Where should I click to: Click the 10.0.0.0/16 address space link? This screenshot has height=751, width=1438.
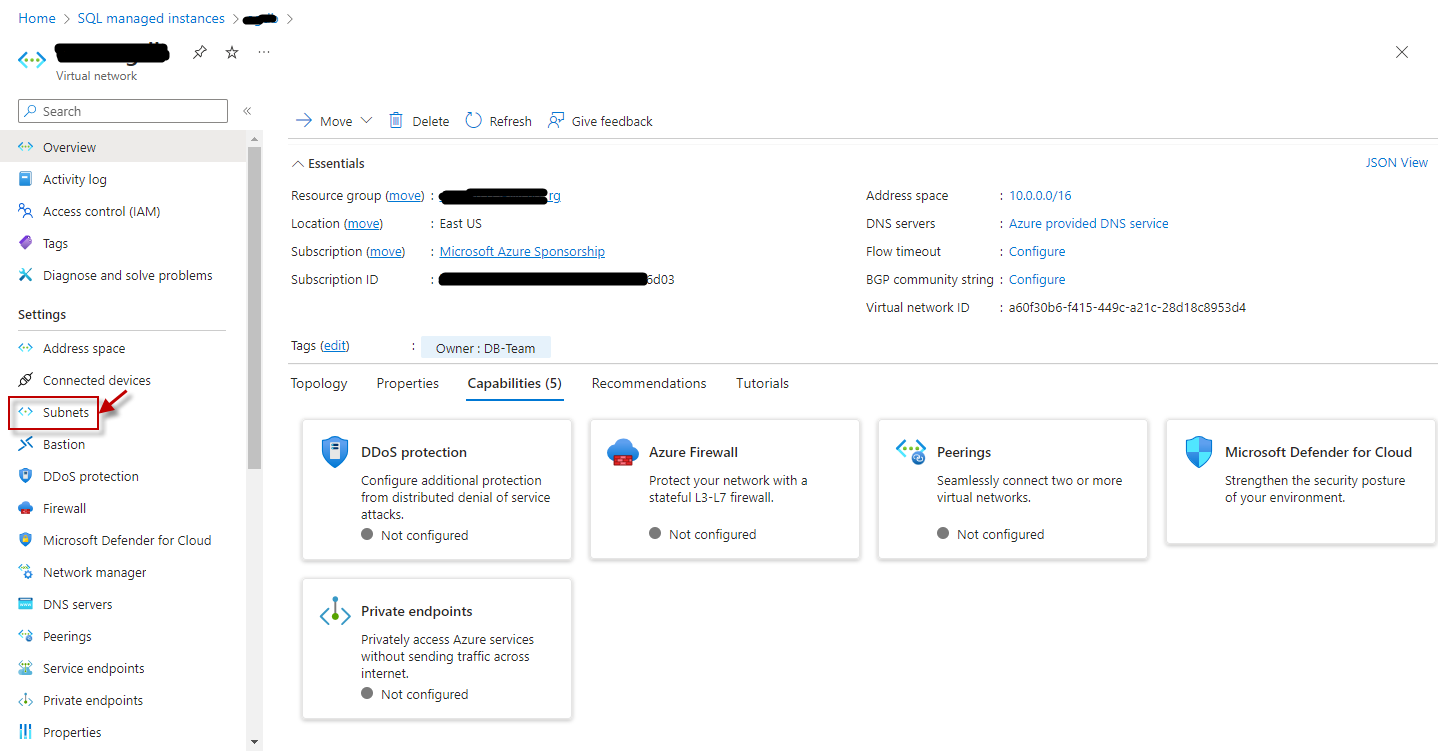click(1040, 195)
